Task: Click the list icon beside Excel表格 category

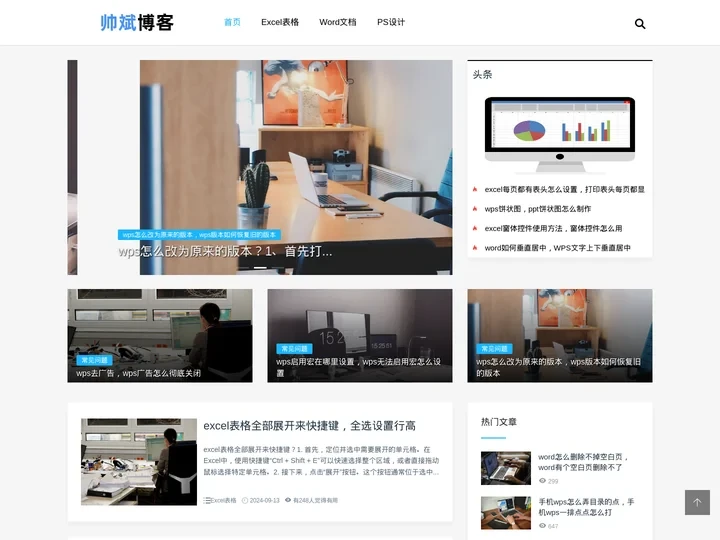Action: tap(207, 500)
